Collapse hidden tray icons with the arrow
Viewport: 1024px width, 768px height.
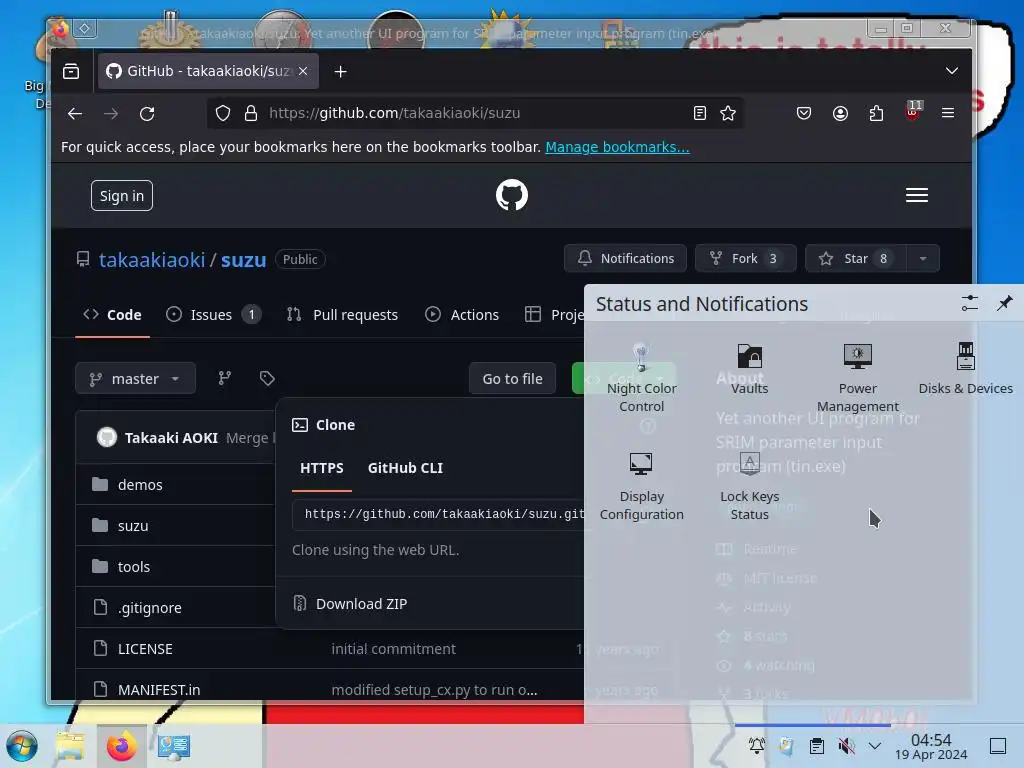875,746
